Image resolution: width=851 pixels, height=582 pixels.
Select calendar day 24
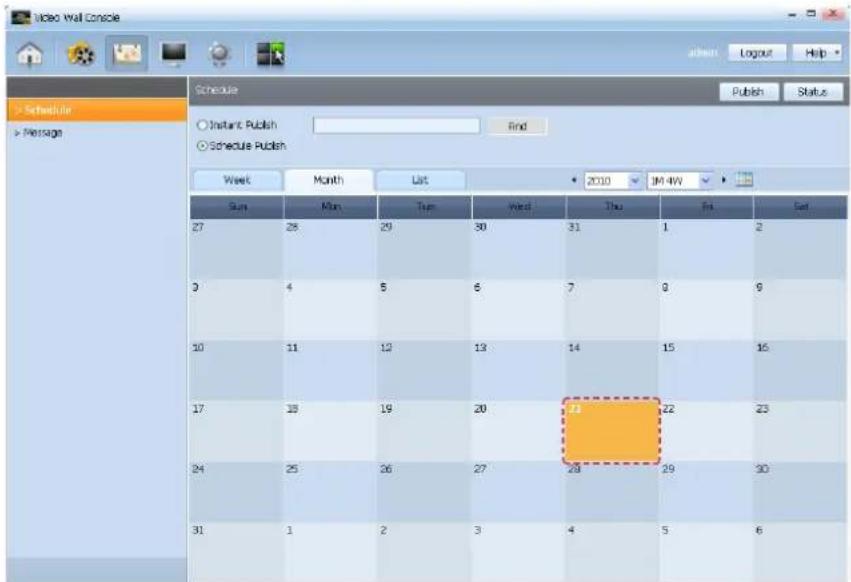pyautogui.click(x=236, y=492)
